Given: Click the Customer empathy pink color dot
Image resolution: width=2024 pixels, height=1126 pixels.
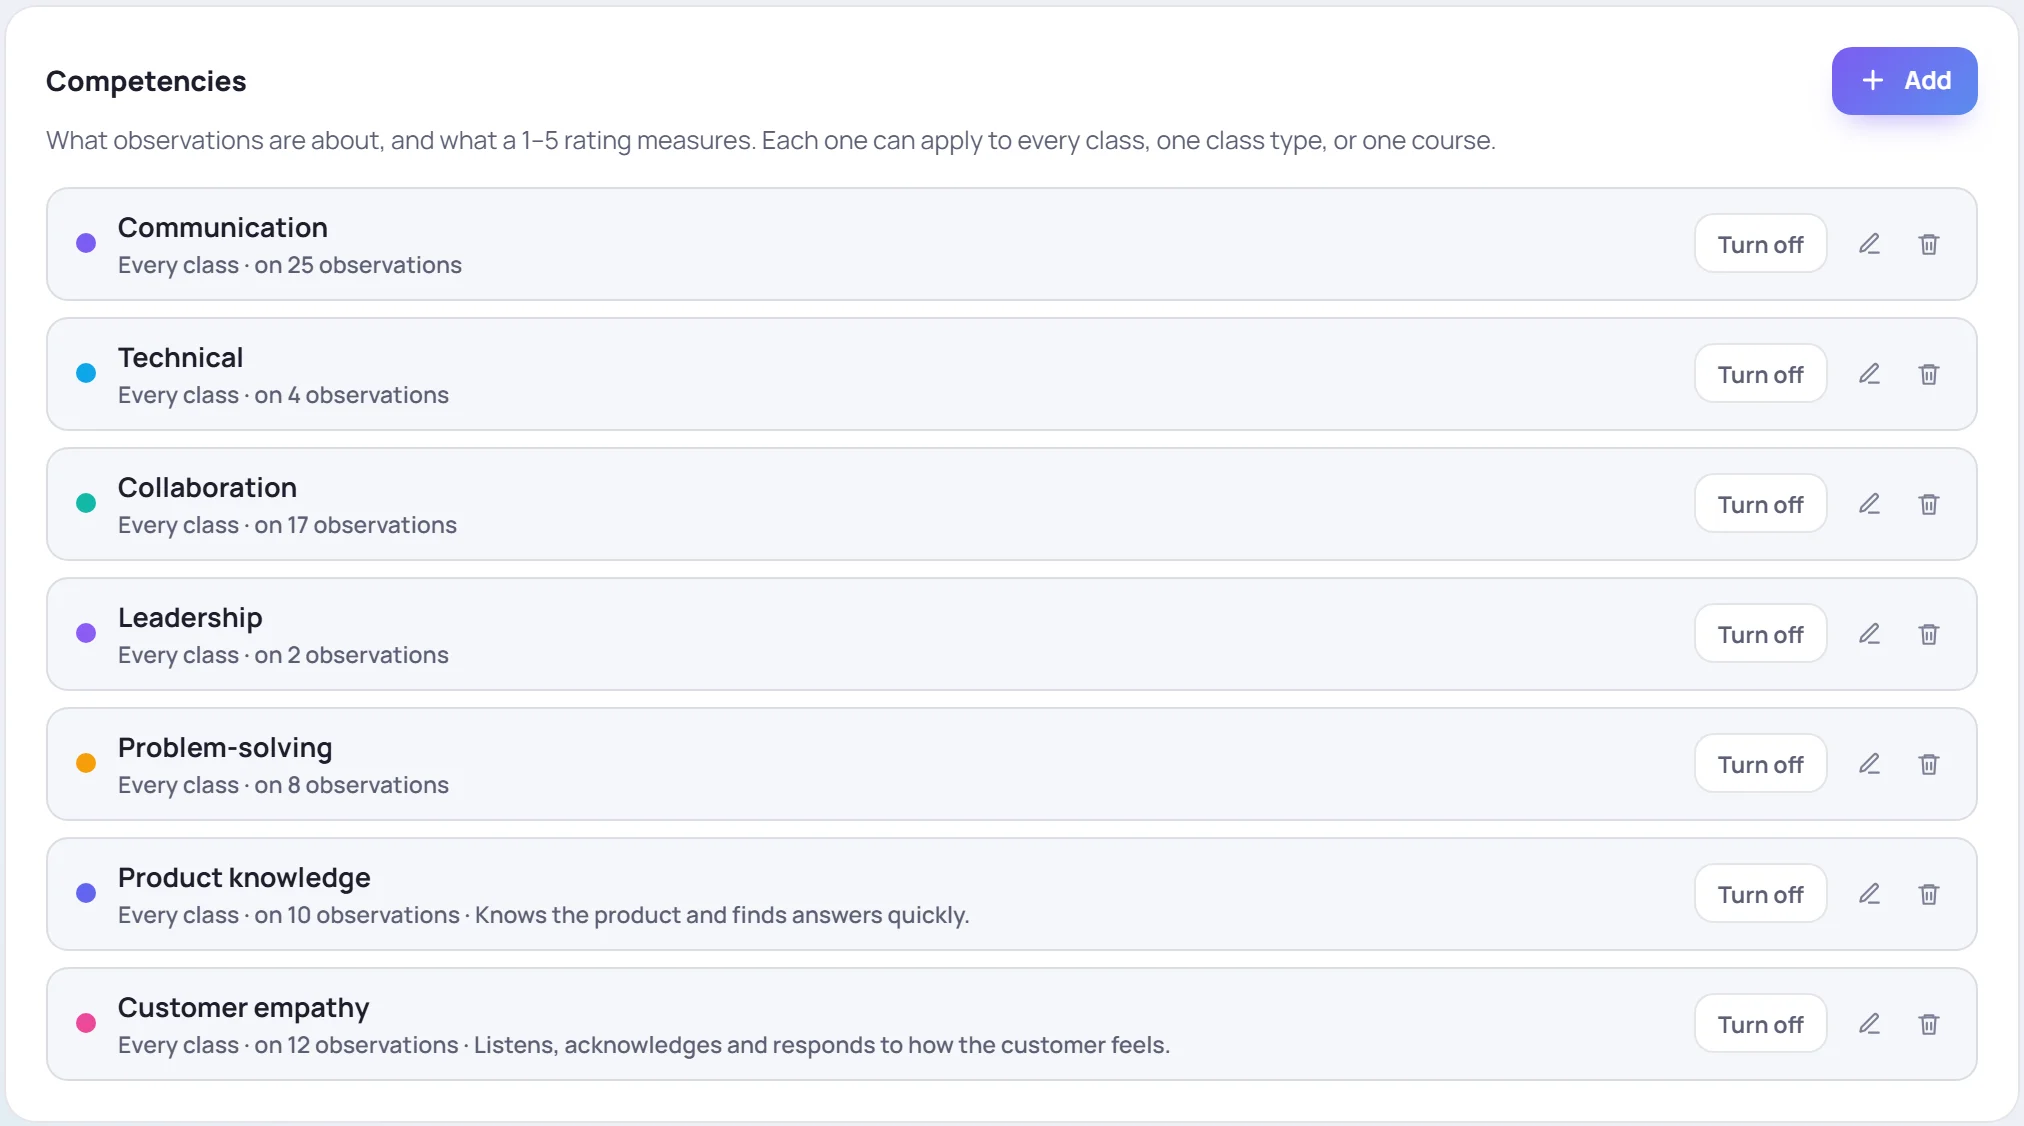Looking at the screenshot, I should coord(86,1023).
